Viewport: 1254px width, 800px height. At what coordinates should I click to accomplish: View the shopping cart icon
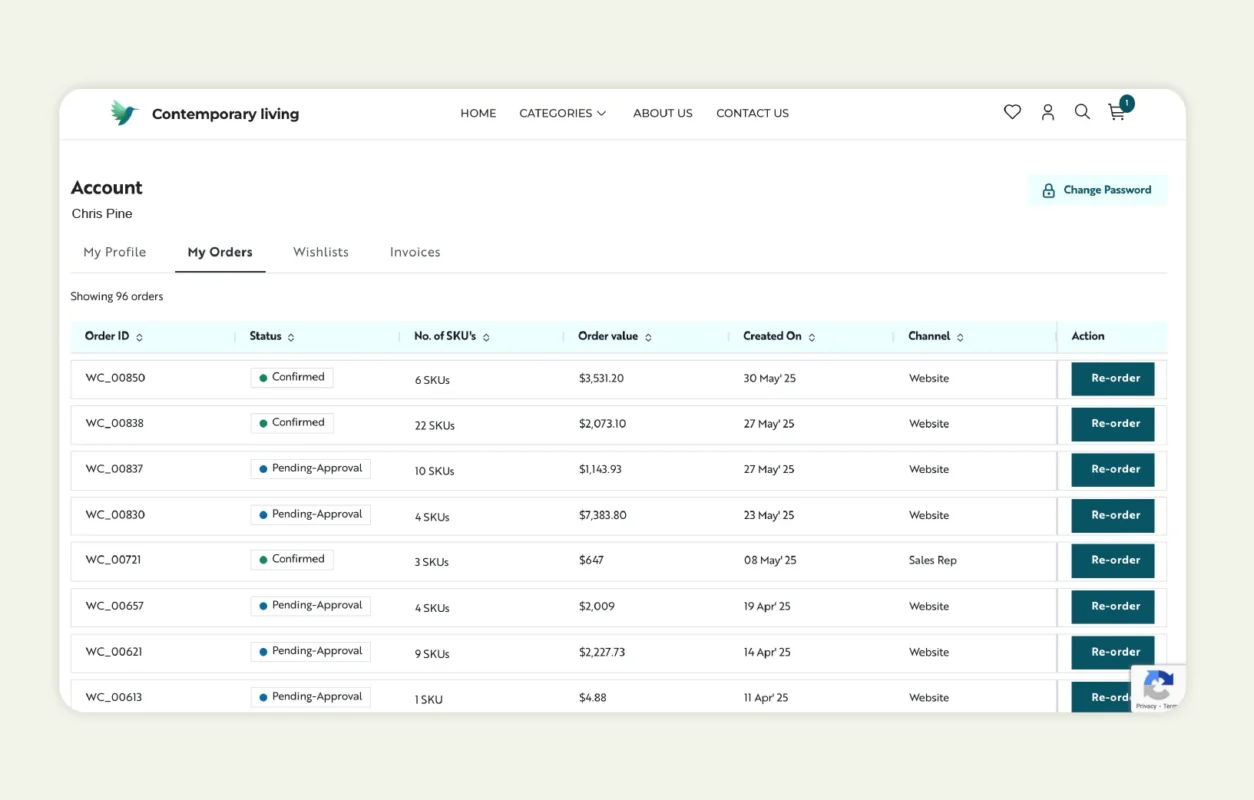[1117, 113]
